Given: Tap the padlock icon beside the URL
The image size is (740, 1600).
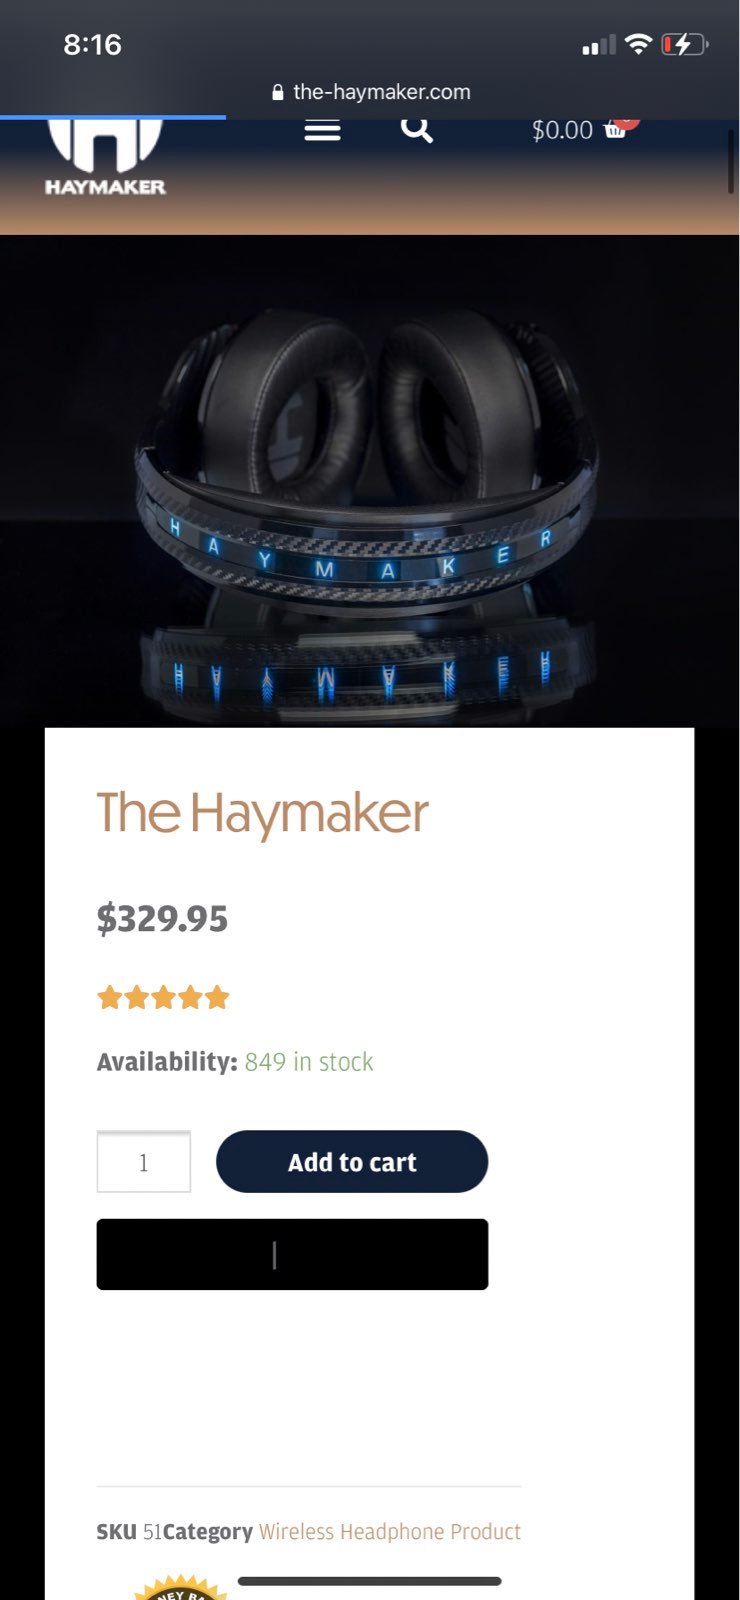Looking at the screenshot, I should (278, 92).
